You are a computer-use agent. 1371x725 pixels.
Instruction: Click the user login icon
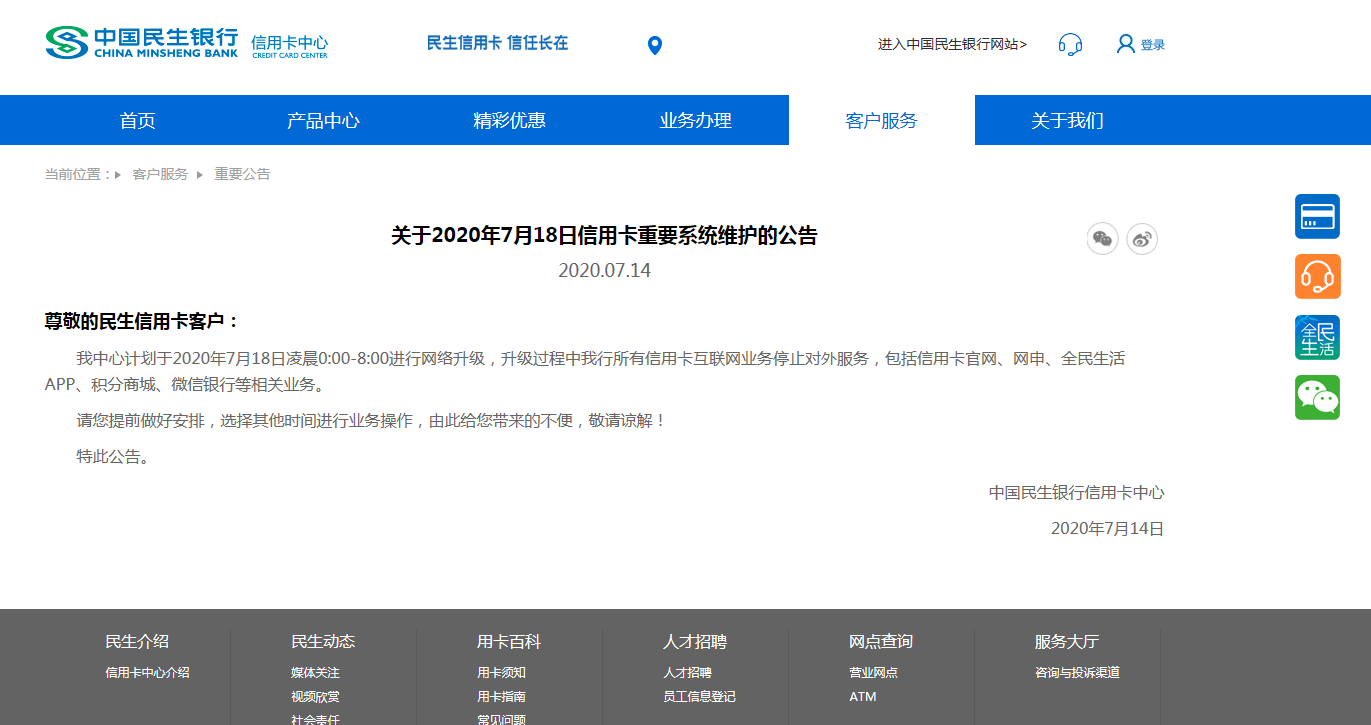(x=1126, y=44)
